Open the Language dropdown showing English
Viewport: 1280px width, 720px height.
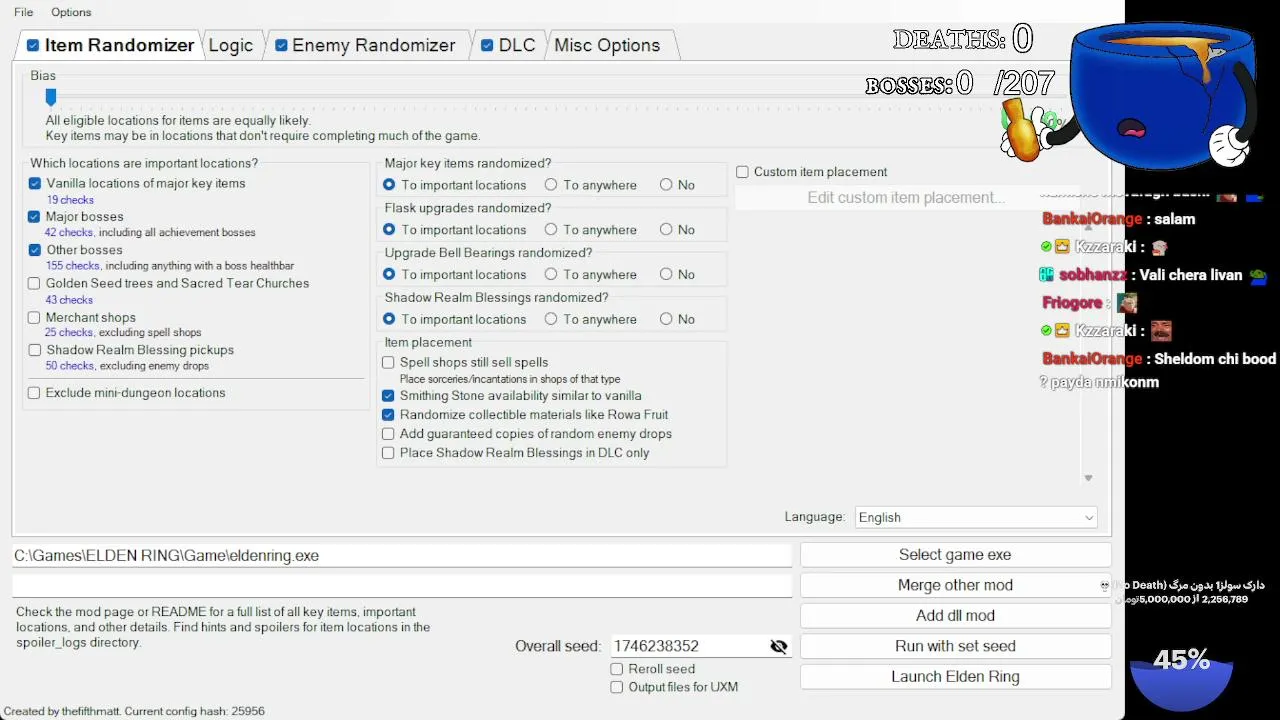click(976, 517)
